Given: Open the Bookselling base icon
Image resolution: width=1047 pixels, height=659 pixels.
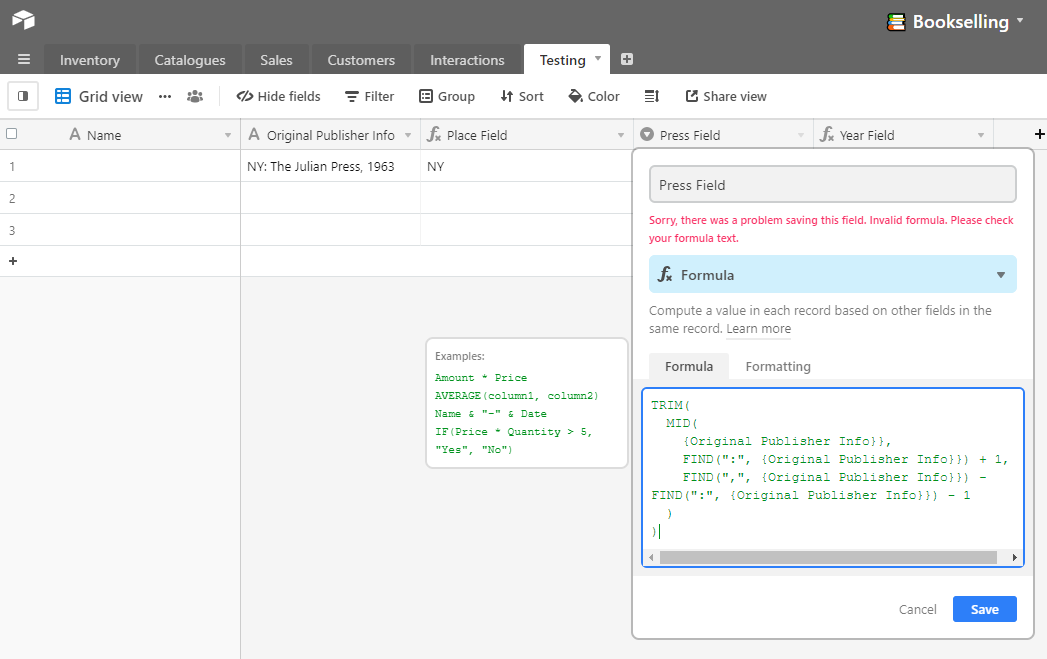Looking at the screenshot, I should (895, 22).
